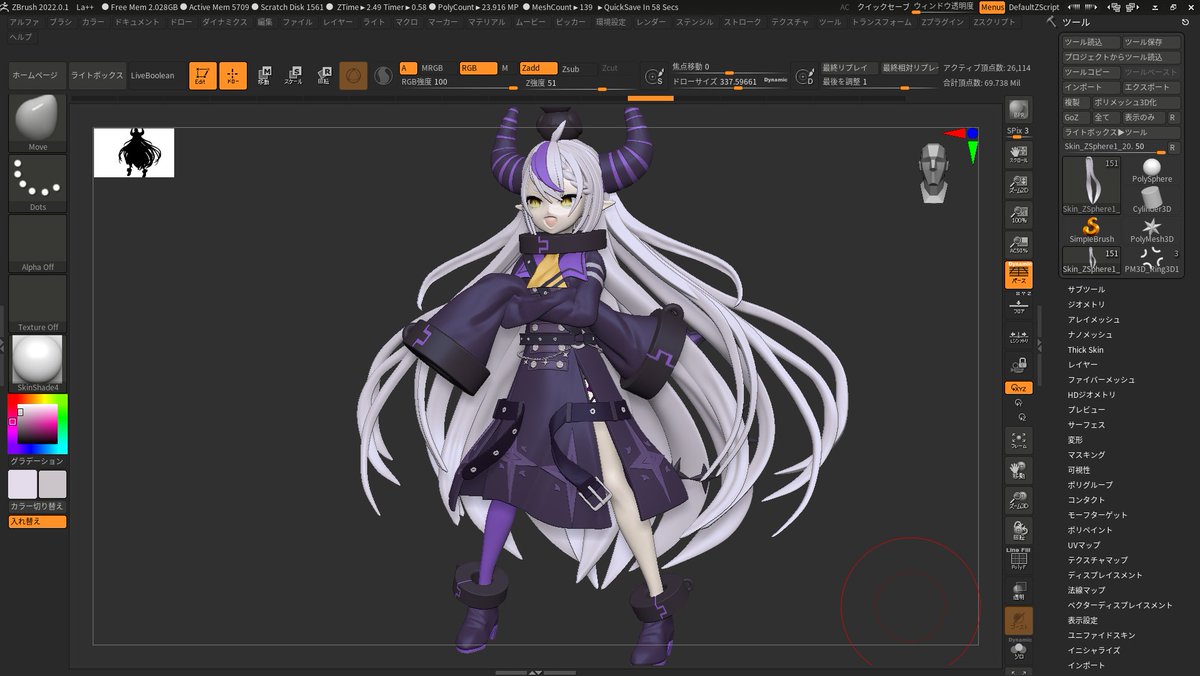The height and width of the screenshot is (676, 1200).
Task: Expand the ポリグループ (Polygroups) section
Action: (x=1091, y=485)
